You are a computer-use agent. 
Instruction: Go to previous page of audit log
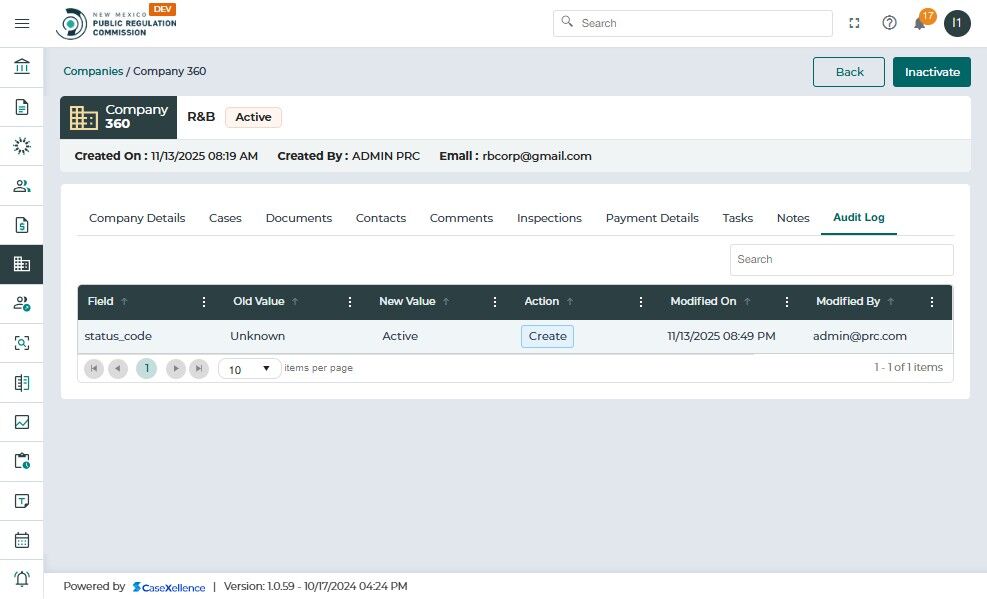pyautogui.click(x=118, y=369)
